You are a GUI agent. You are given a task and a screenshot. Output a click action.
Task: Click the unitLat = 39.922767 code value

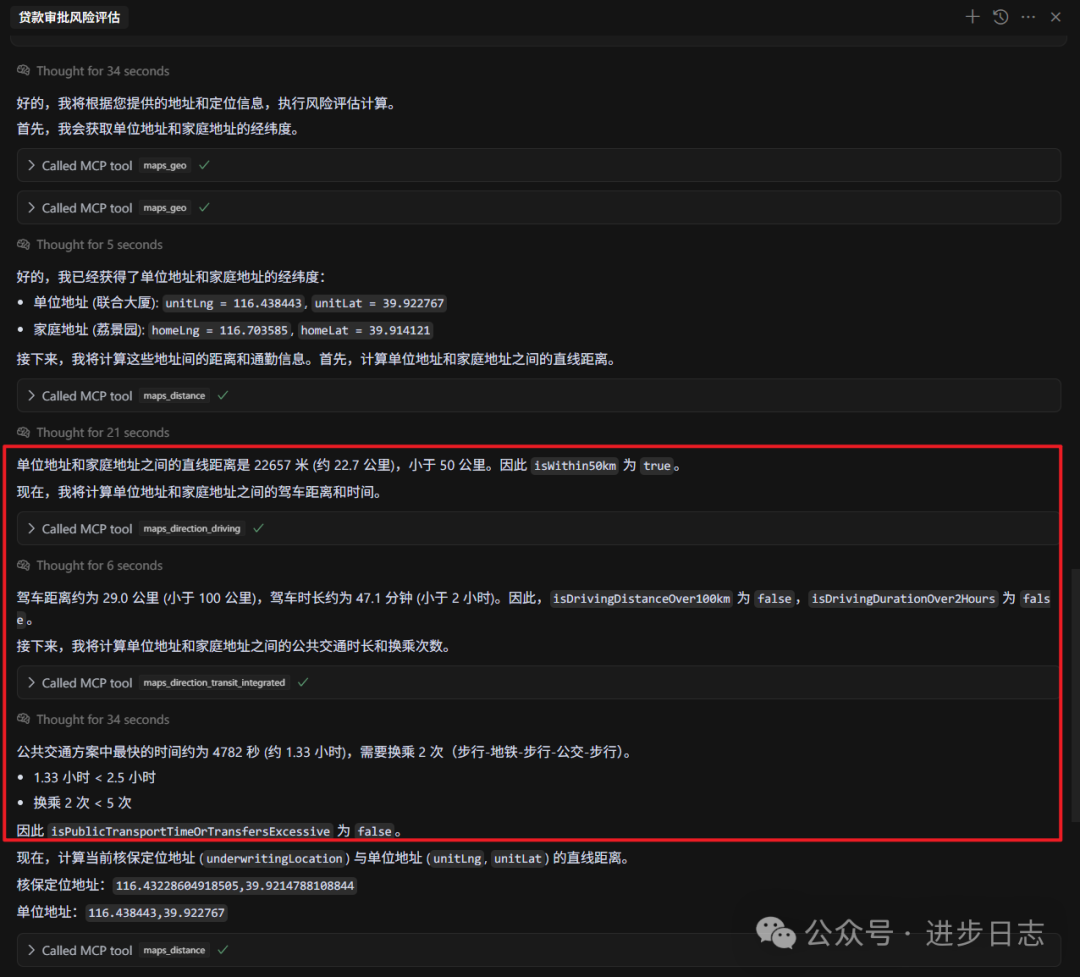pos(380,303)
